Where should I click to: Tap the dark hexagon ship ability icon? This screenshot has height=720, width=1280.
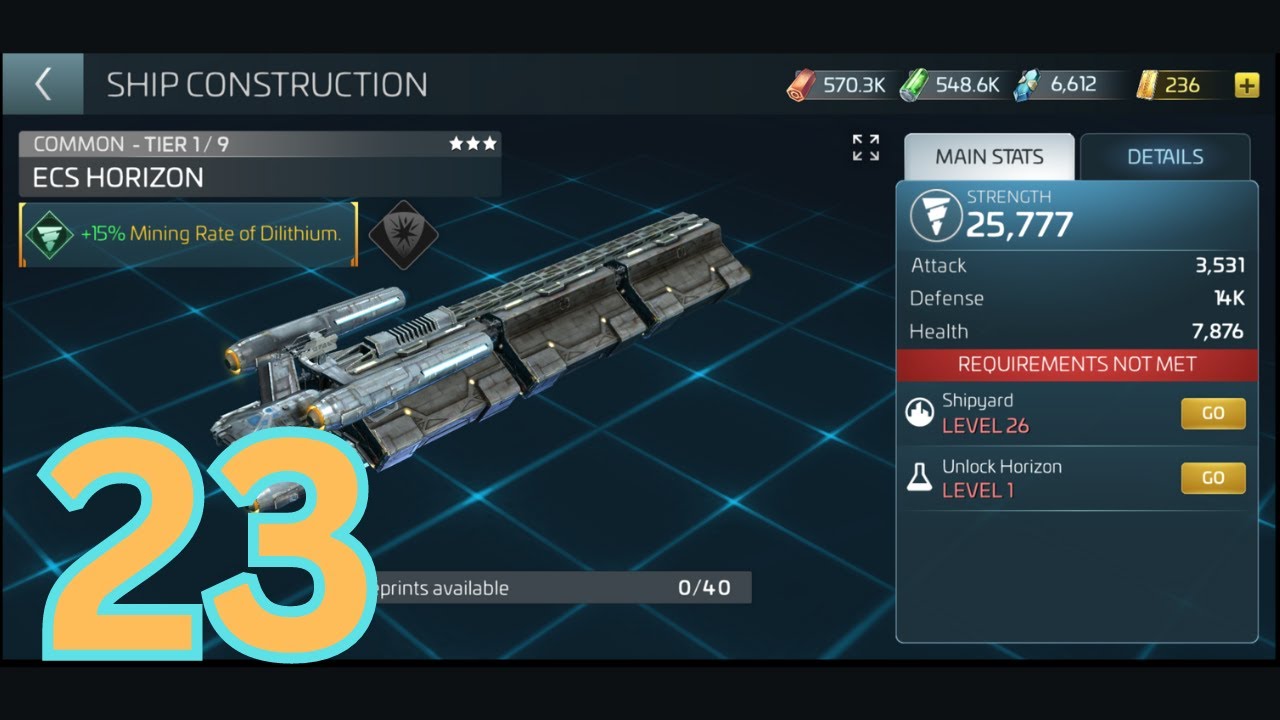tap(403, 235)
